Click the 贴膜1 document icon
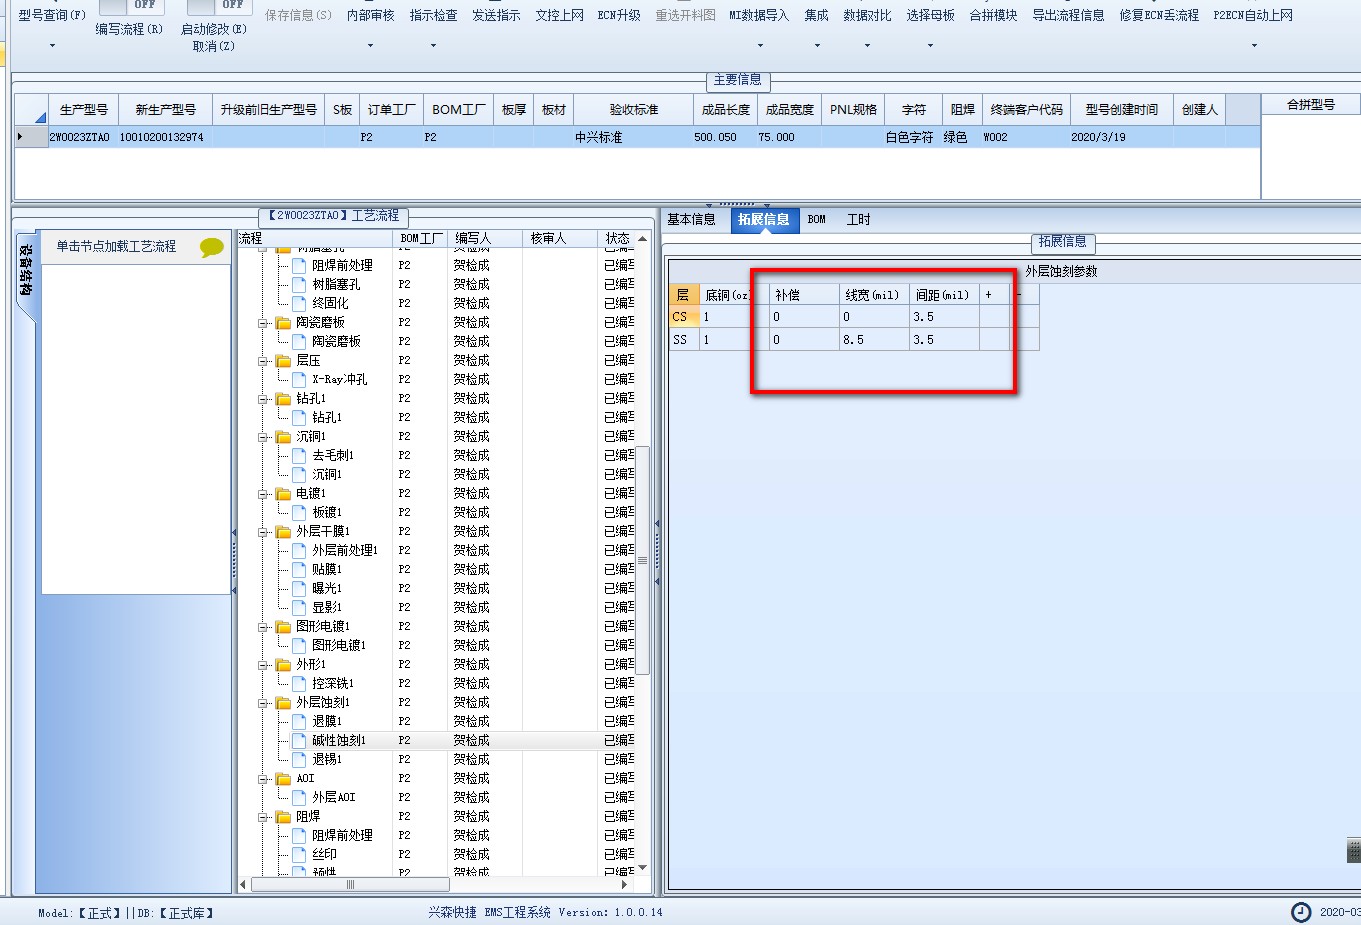Screen dimensions: 1361x925 point(299,569)
